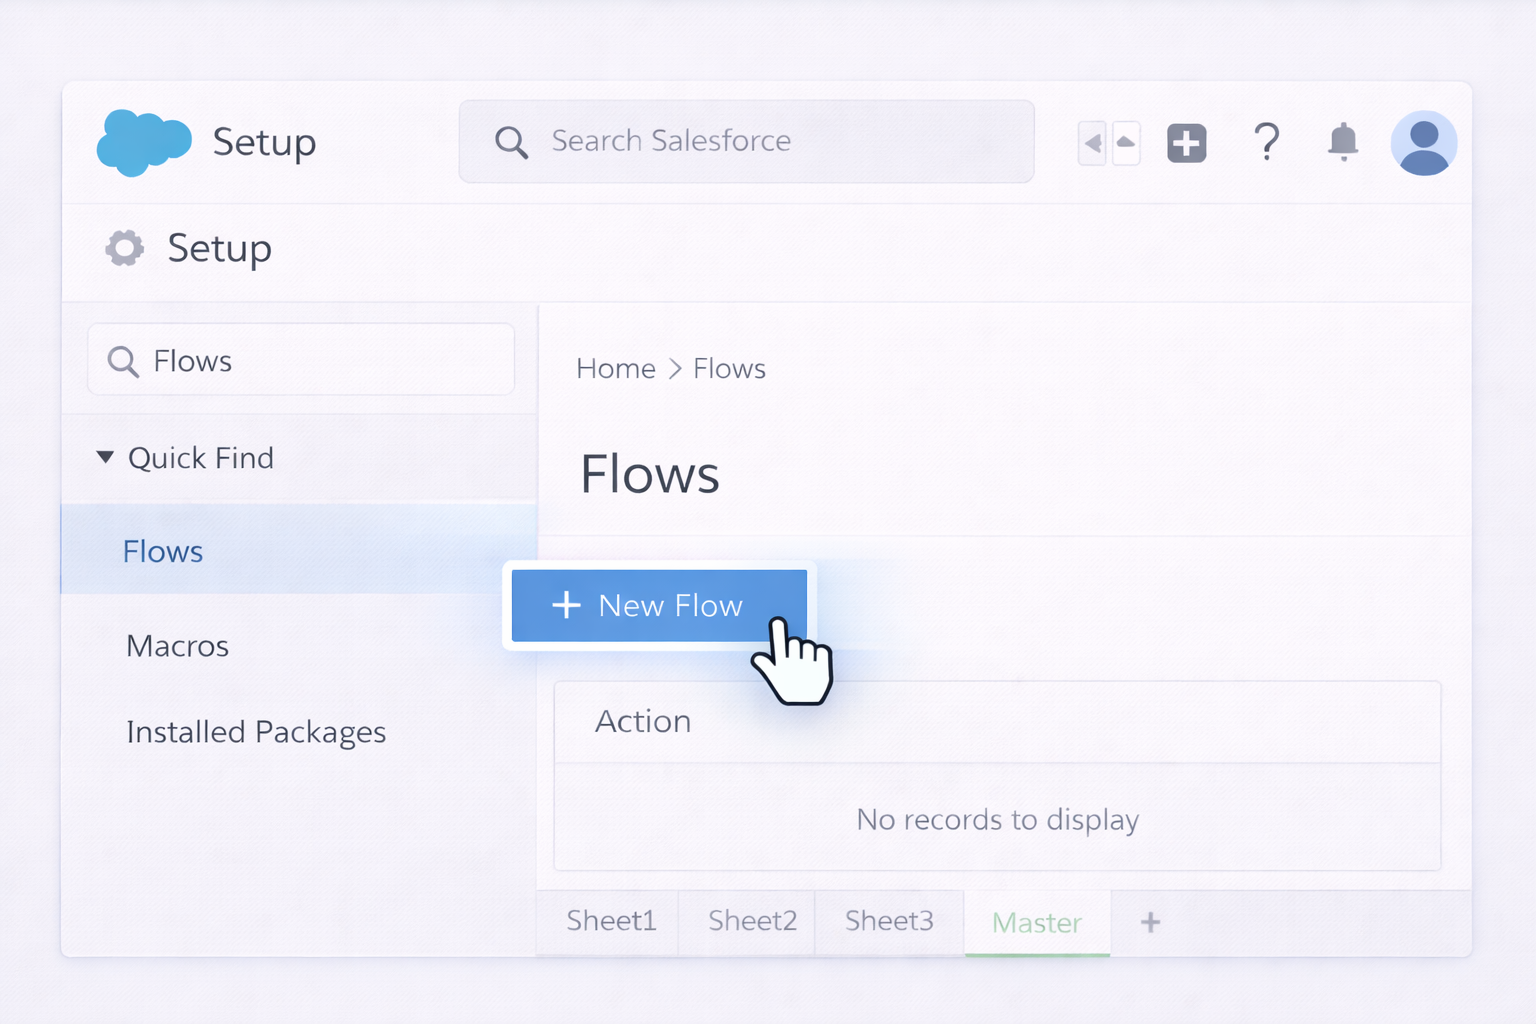The image size is (1536, 1024).
Task: Click the Flows page heading
Action: tap(650, 474)
